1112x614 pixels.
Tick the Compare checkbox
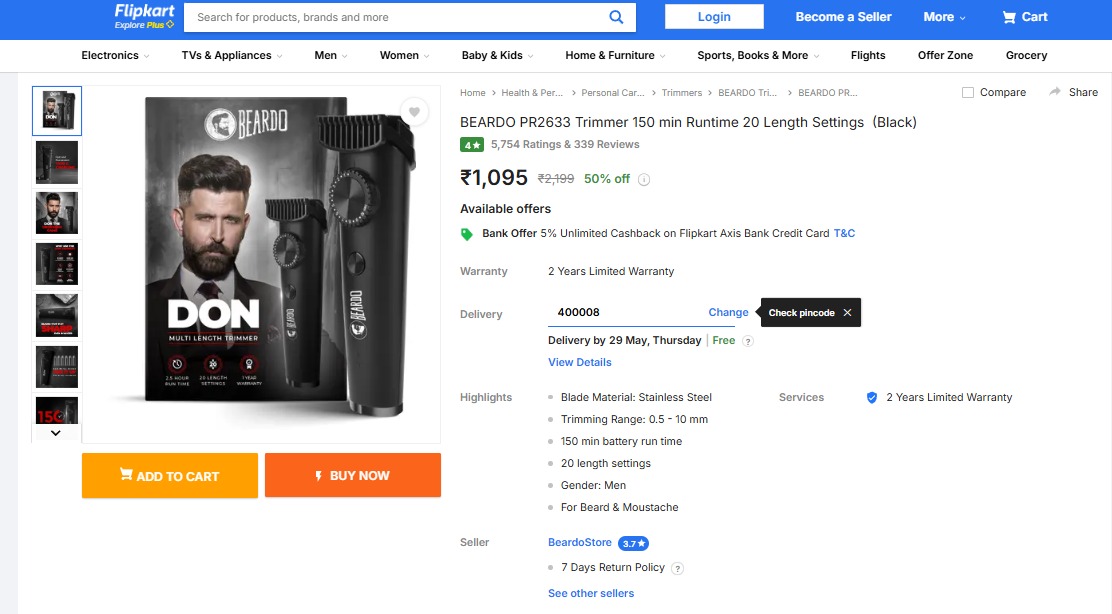(x=967, y=93)
